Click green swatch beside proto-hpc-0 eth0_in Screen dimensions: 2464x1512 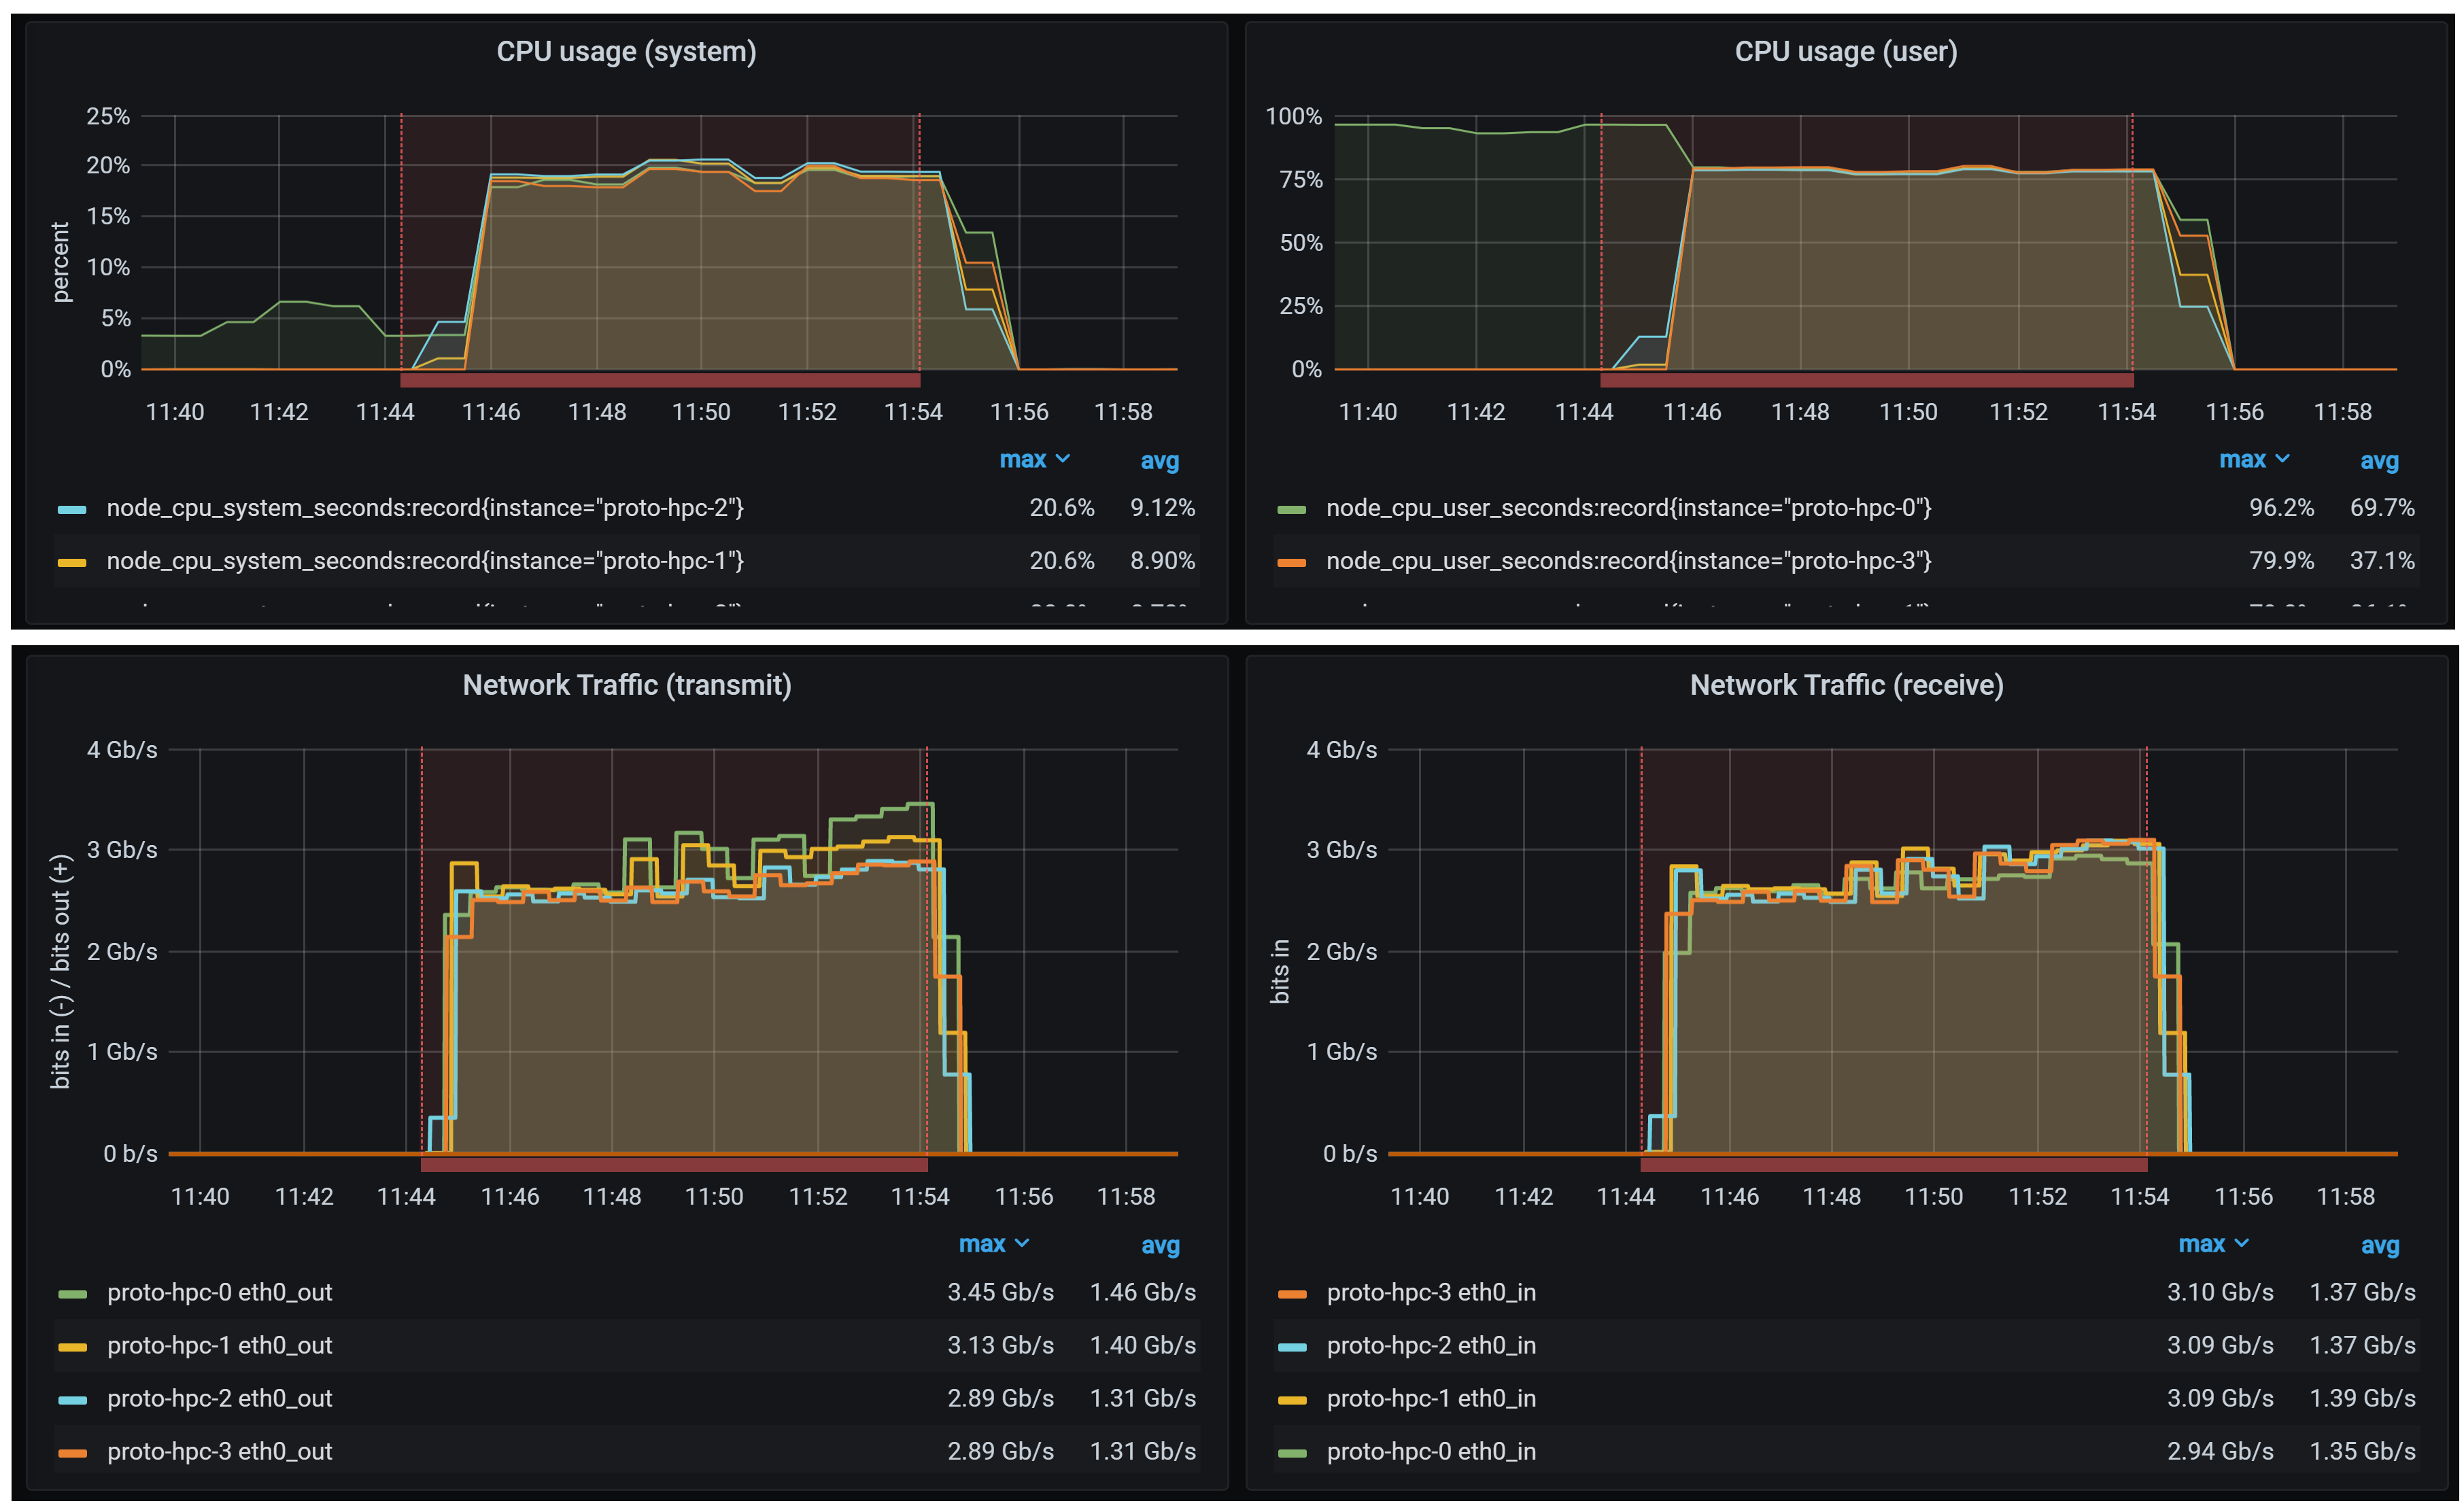pyautogui.click(x=1292, y=1453)
